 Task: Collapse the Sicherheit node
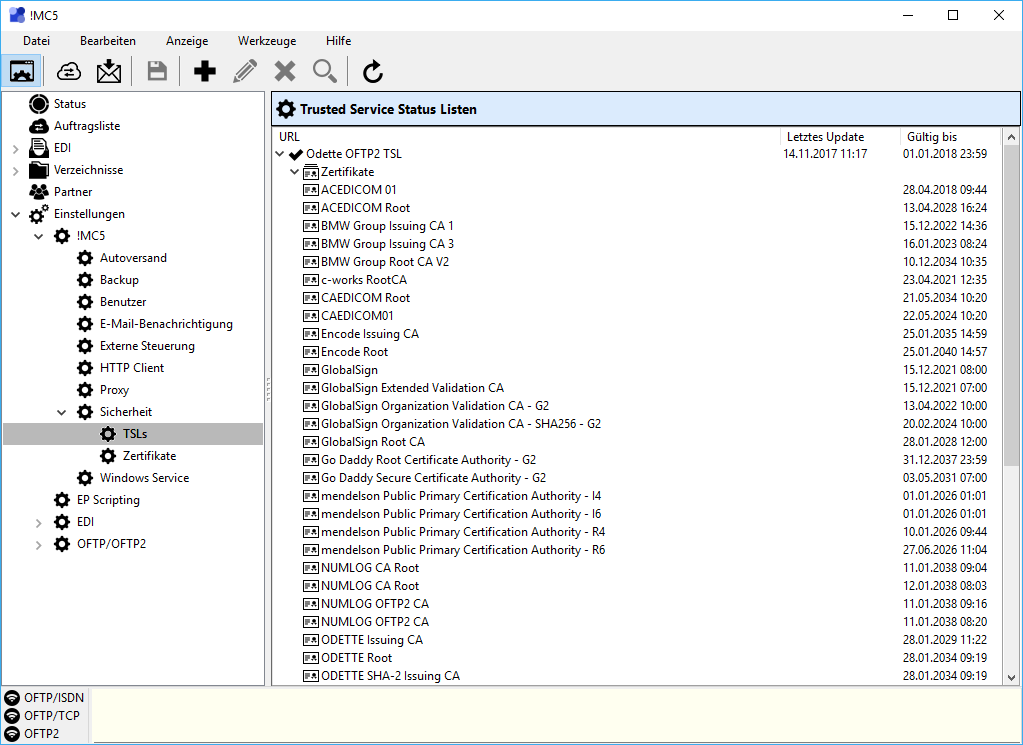pos(61,412)
